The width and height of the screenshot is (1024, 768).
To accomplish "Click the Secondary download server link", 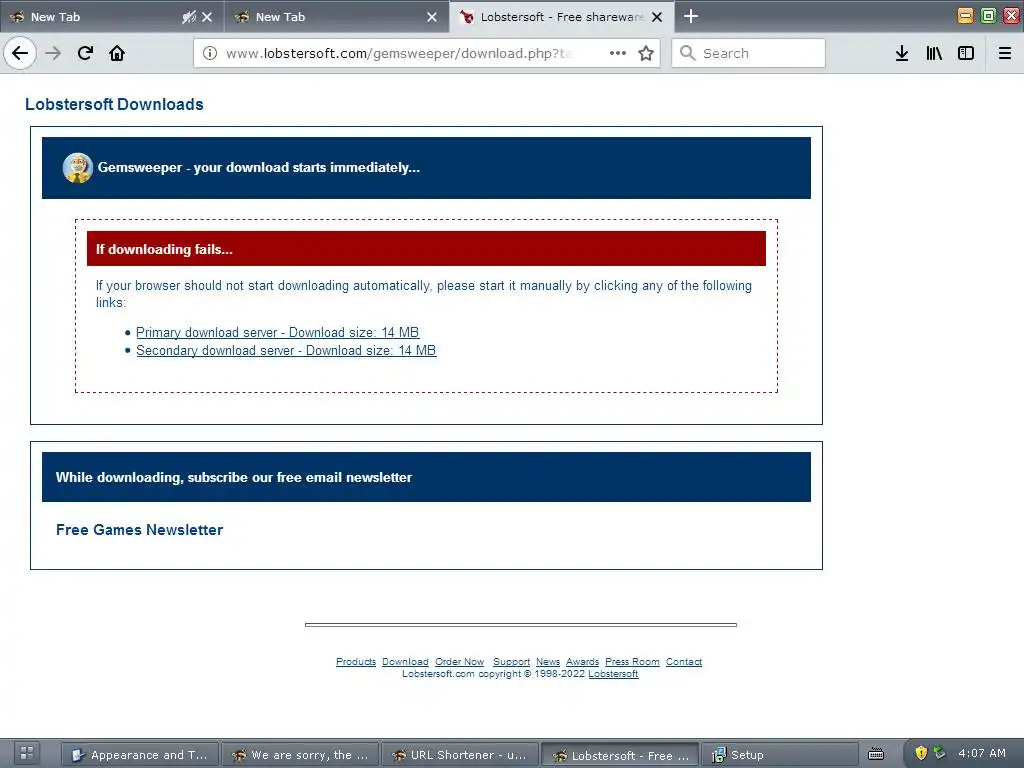I will coord(286,350).
